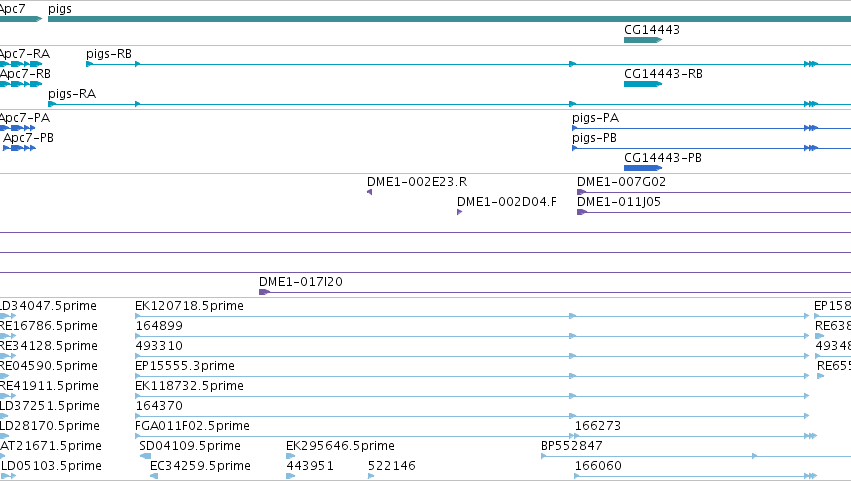Click the DME1-007G02 start arrow glyph
Viewport: 851px width, 481px height.
pyautogui.click(x=581, y=192)
